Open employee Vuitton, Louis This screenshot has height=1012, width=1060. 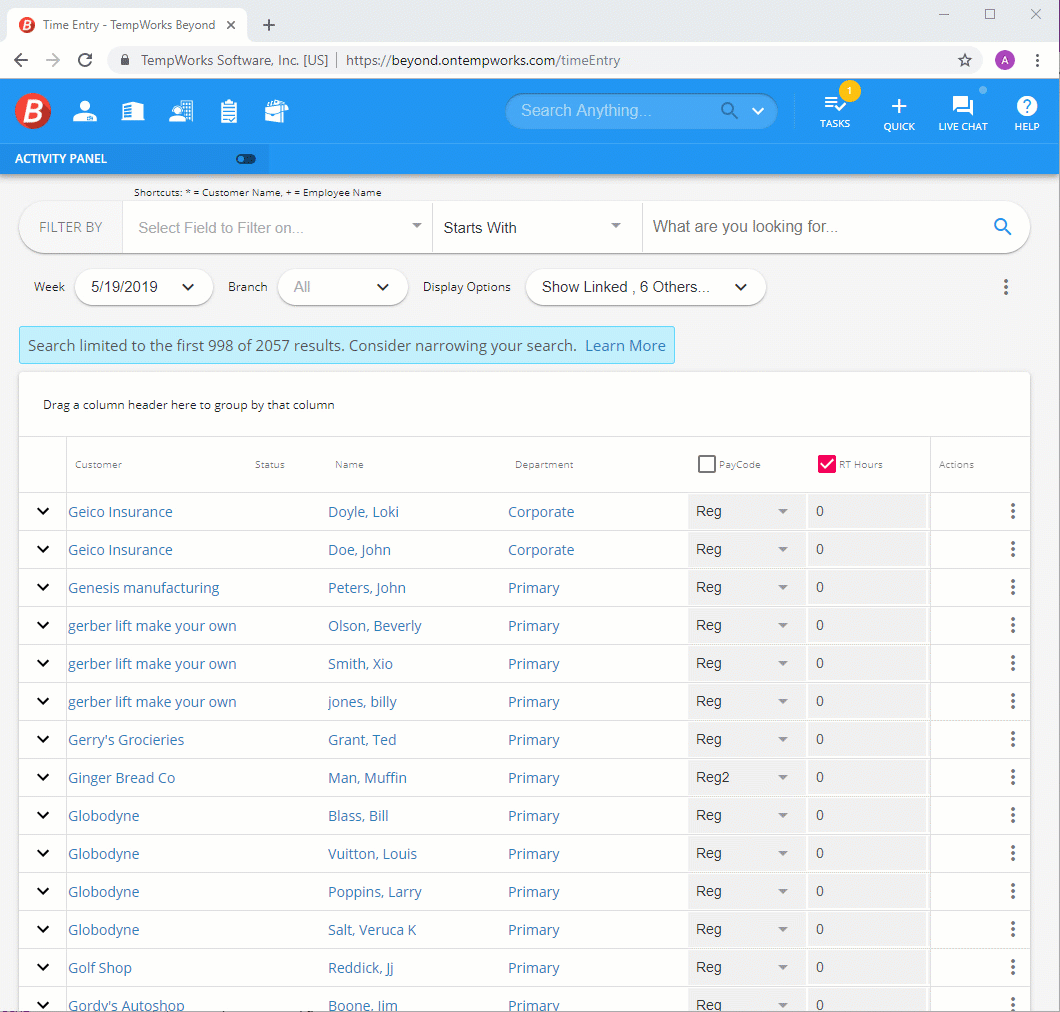(372, 854)
